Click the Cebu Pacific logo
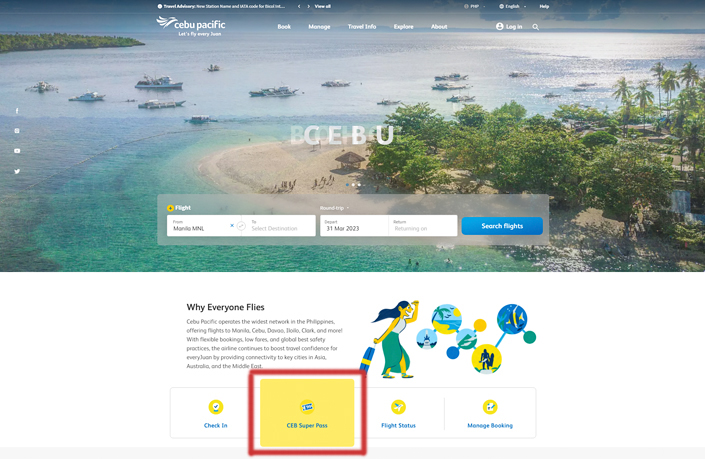Screen dimensions: 705x459 191,26
